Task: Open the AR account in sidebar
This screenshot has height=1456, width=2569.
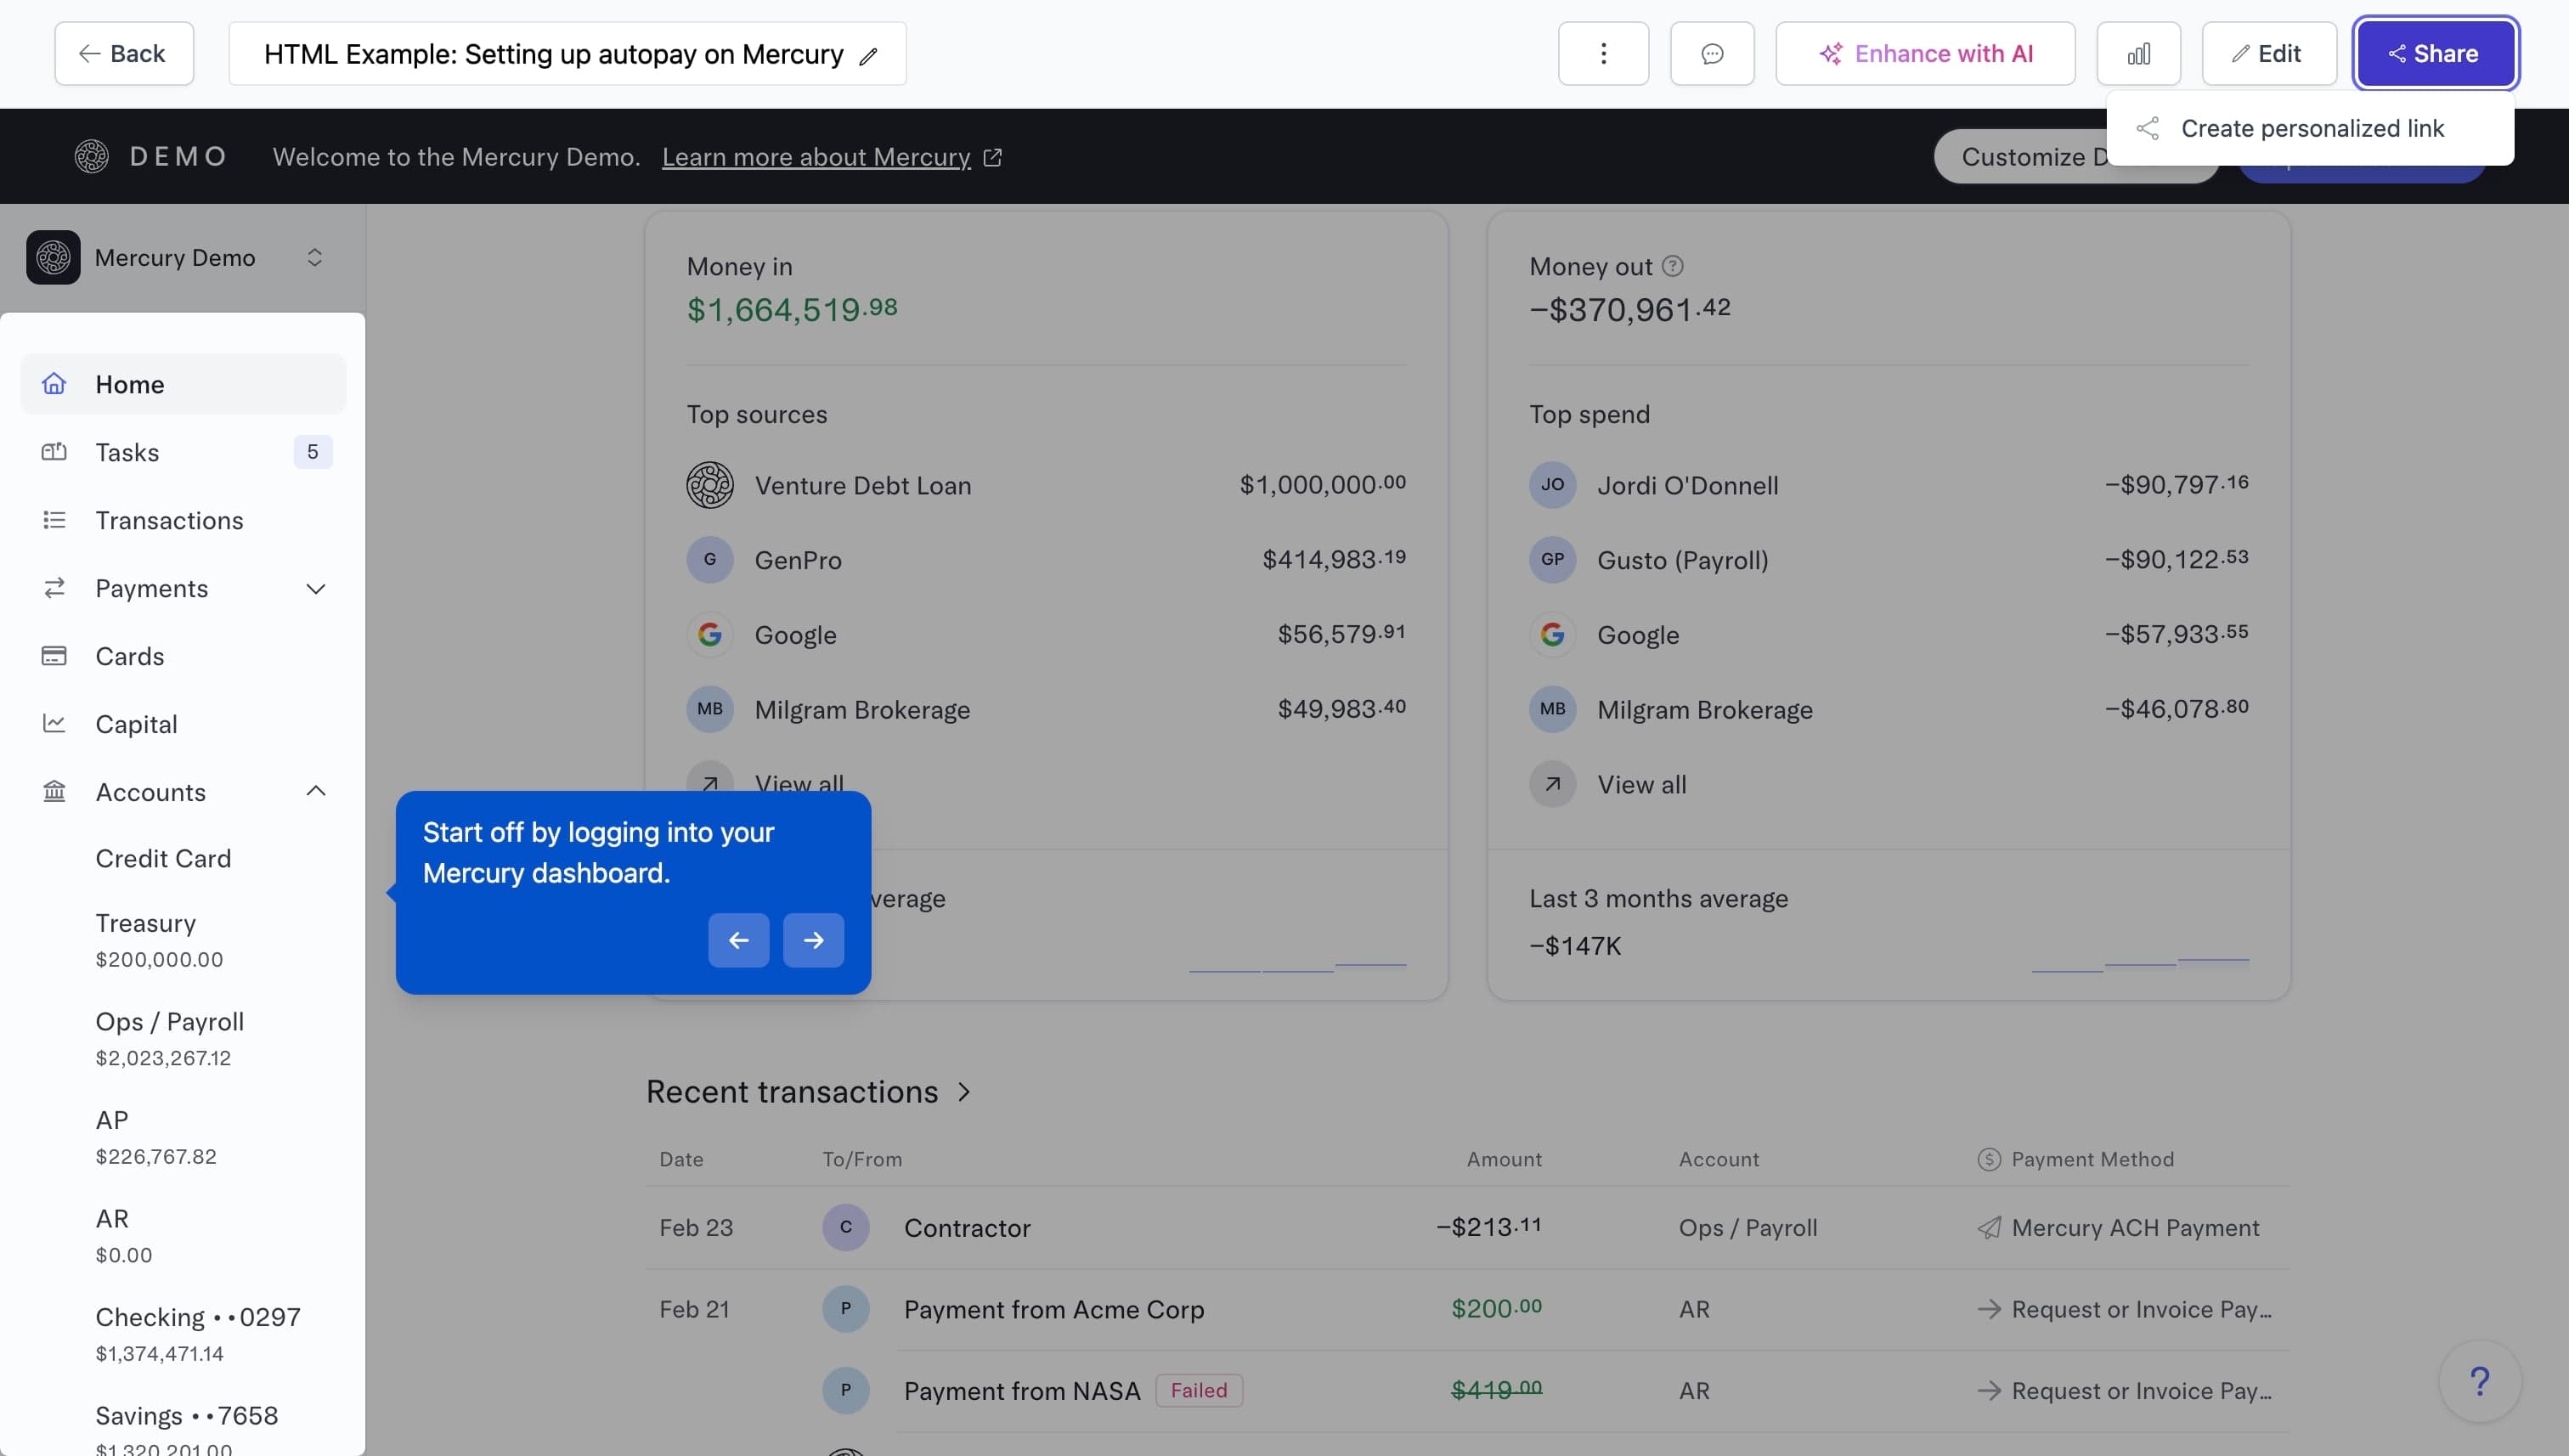Action: tap(124, 1235)
